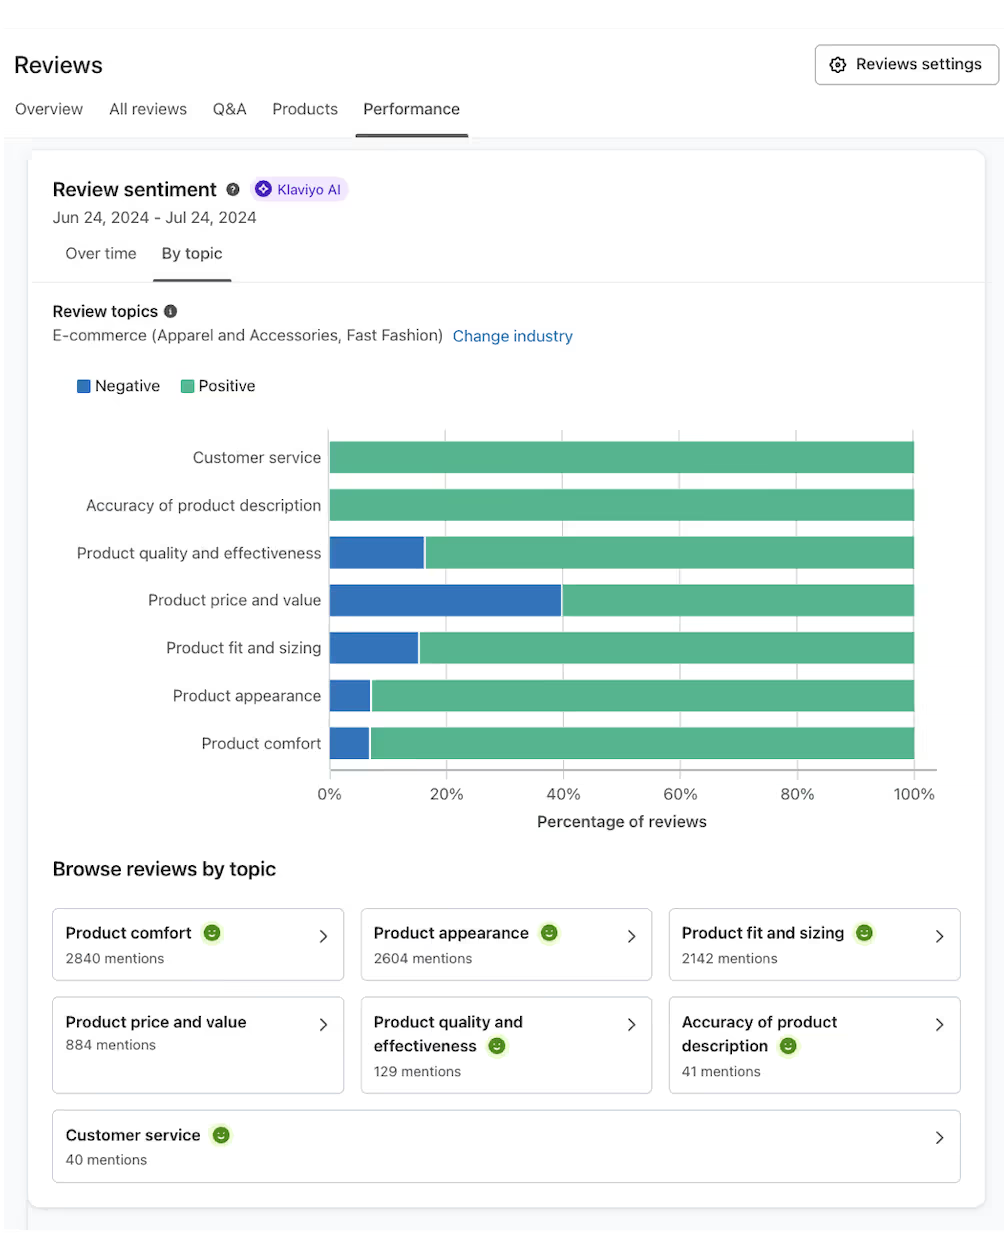Click the blue negative bar for Product price and value
The image size is (1004, 1250).
pyautogui.click(x=445, y=600)
